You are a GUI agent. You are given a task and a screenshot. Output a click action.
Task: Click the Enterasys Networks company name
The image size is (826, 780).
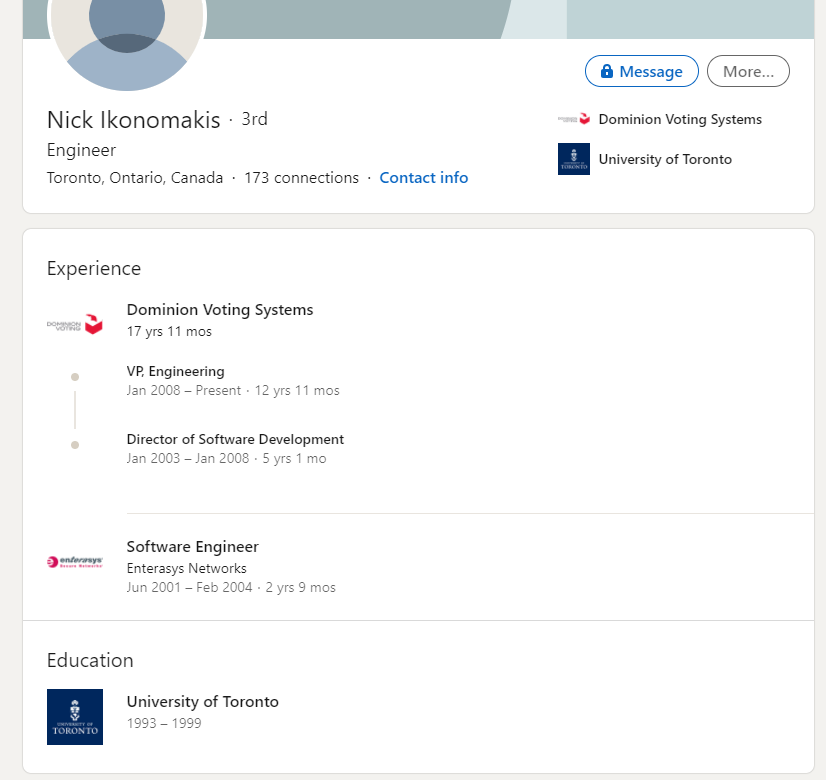point(186,568)
